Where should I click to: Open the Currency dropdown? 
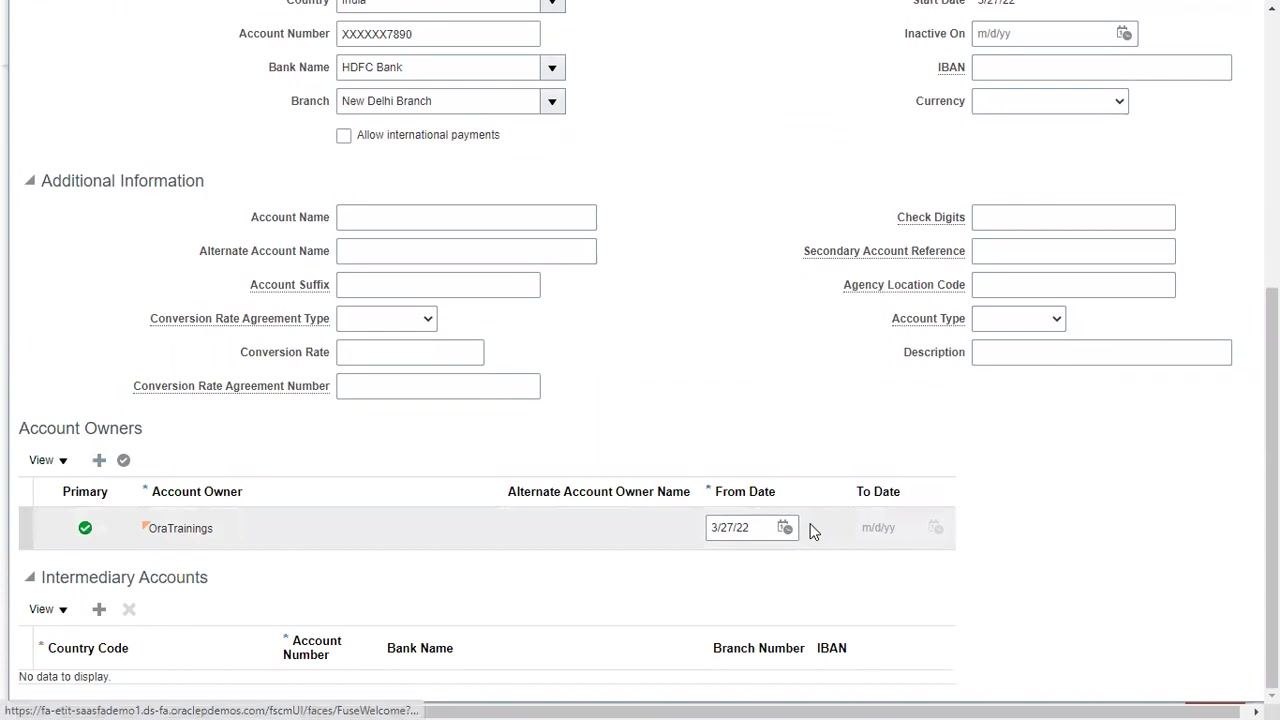pos(1050,101)
